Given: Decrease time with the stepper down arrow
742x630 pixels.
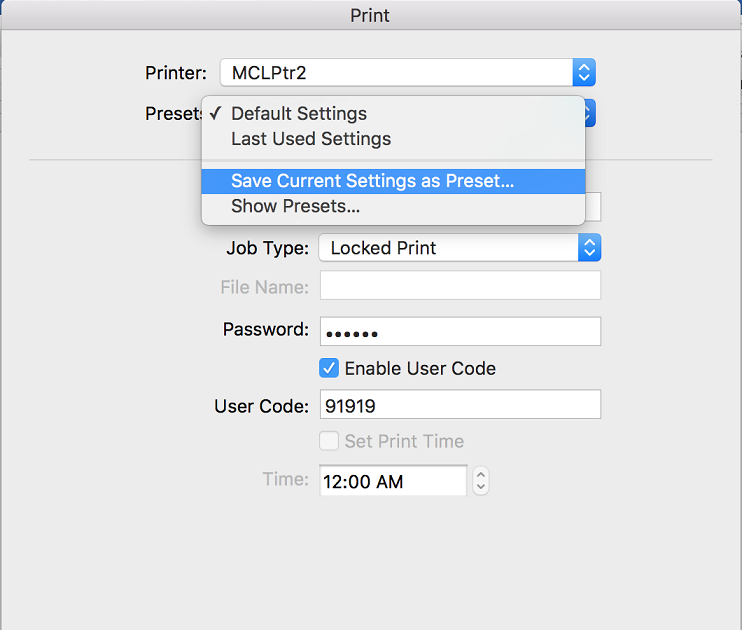Looking at the screenshot, I should click(x=481, y=487).
